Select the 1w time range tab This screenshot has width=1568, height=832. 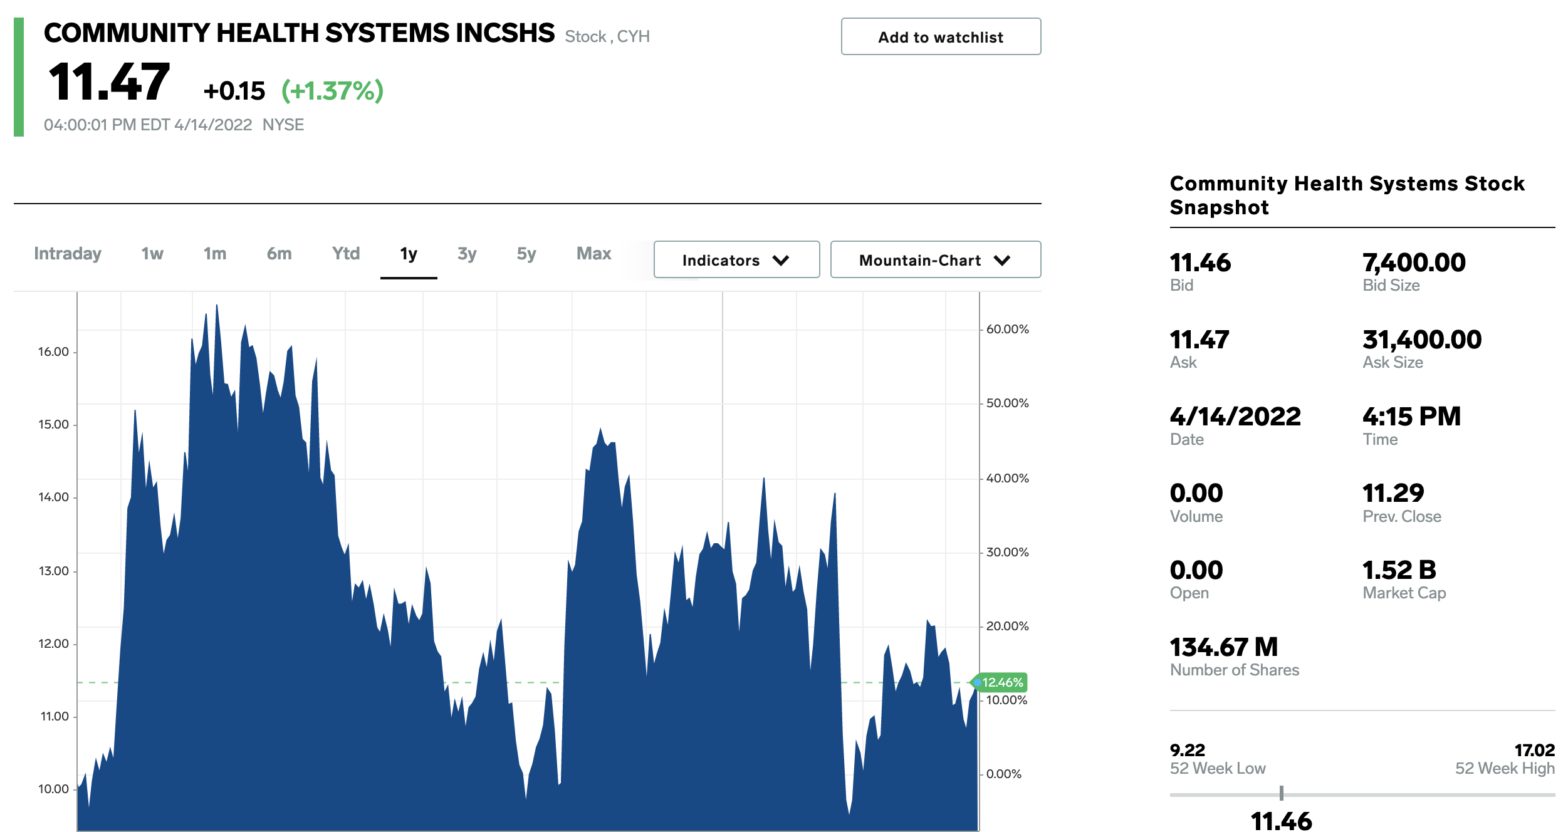[x=152, y=254]
